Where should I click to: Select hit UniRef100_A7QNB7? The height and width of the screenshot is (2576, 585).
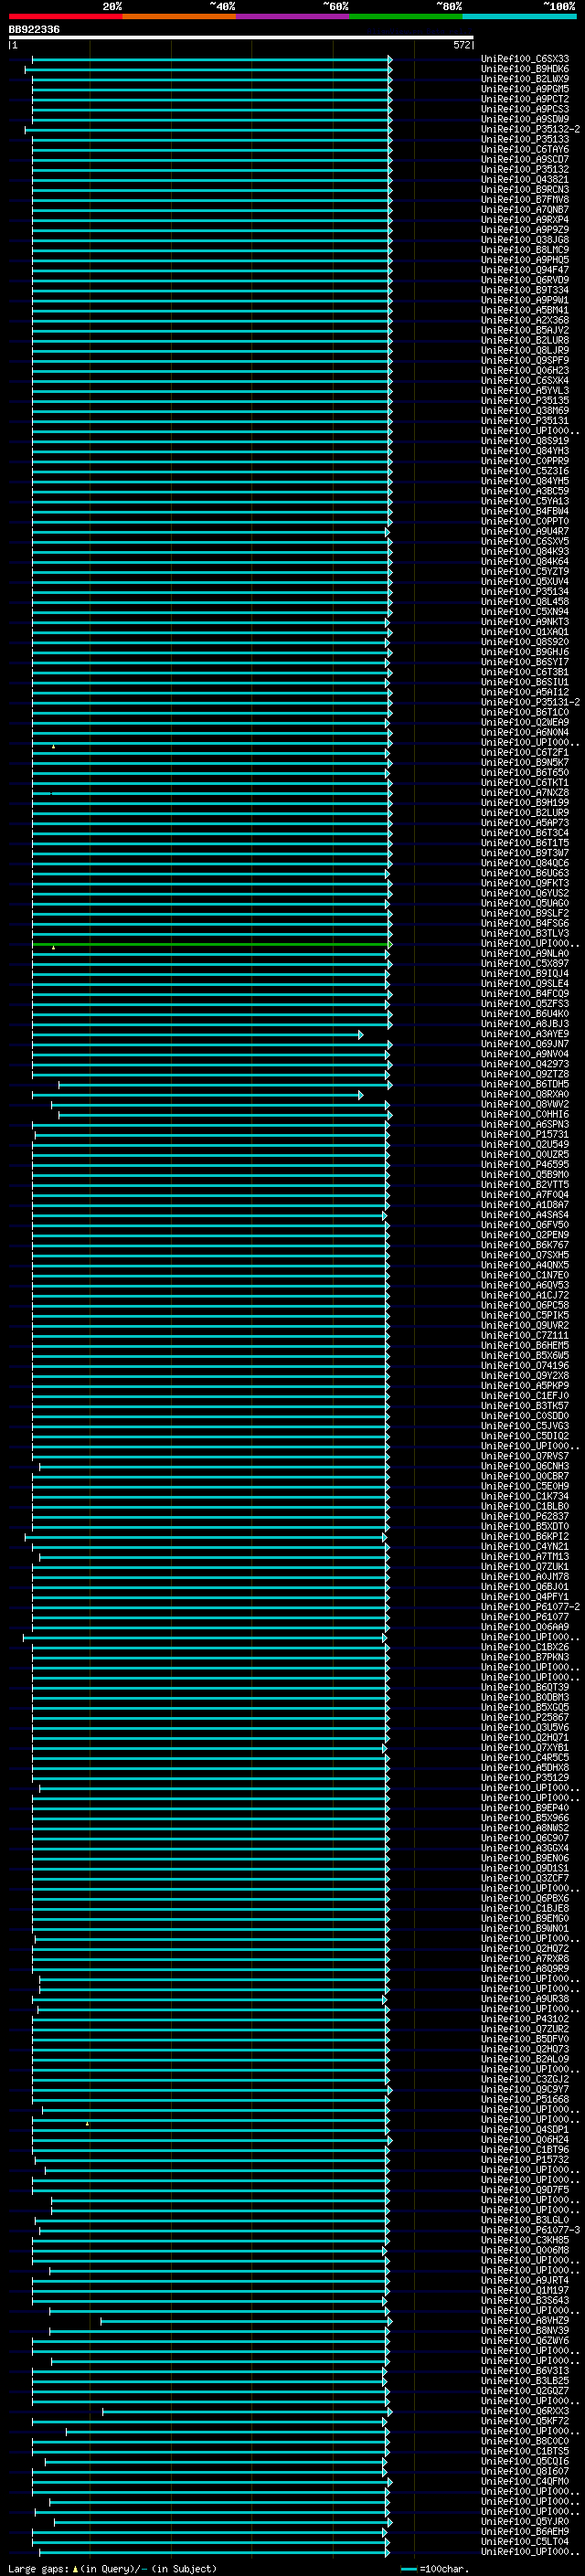point(524,210)
